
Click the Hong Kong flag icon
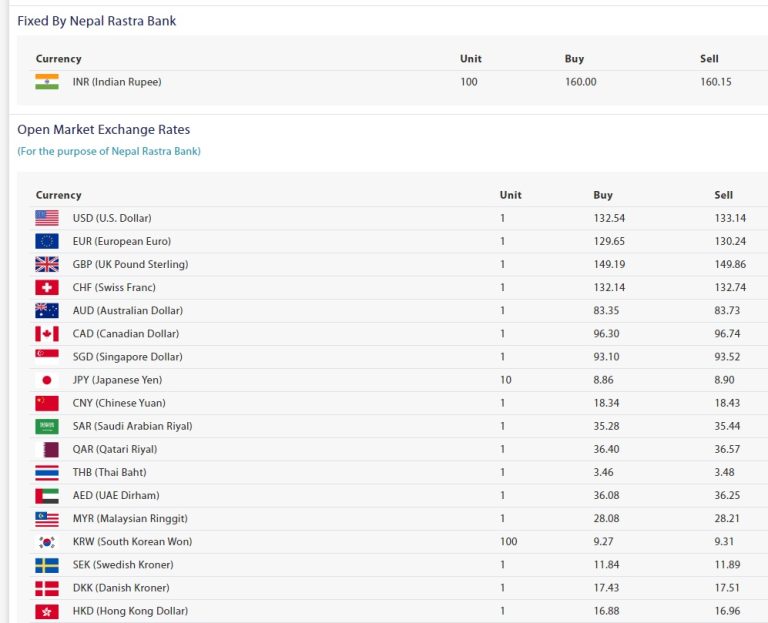point(47,611)
